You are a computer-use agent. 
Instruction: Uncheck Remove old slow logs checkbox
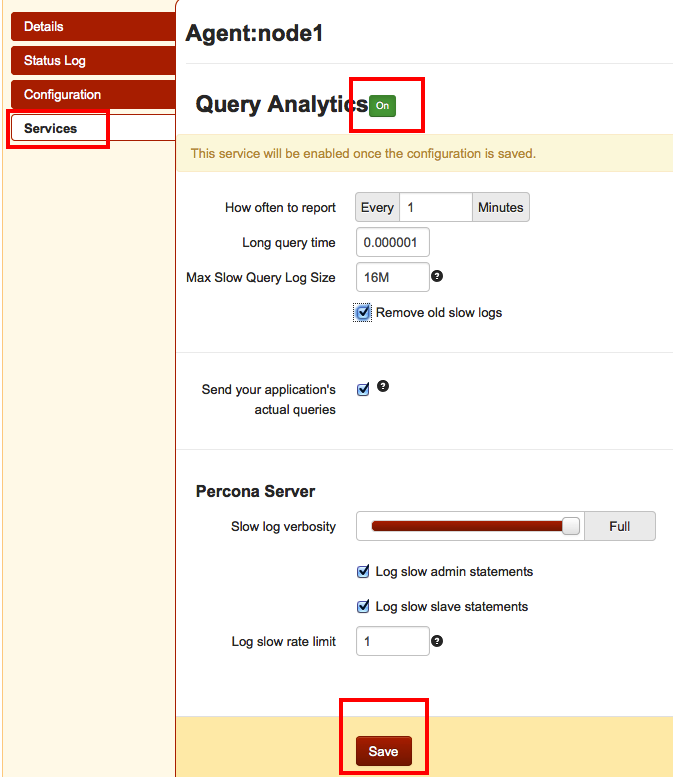363,313
